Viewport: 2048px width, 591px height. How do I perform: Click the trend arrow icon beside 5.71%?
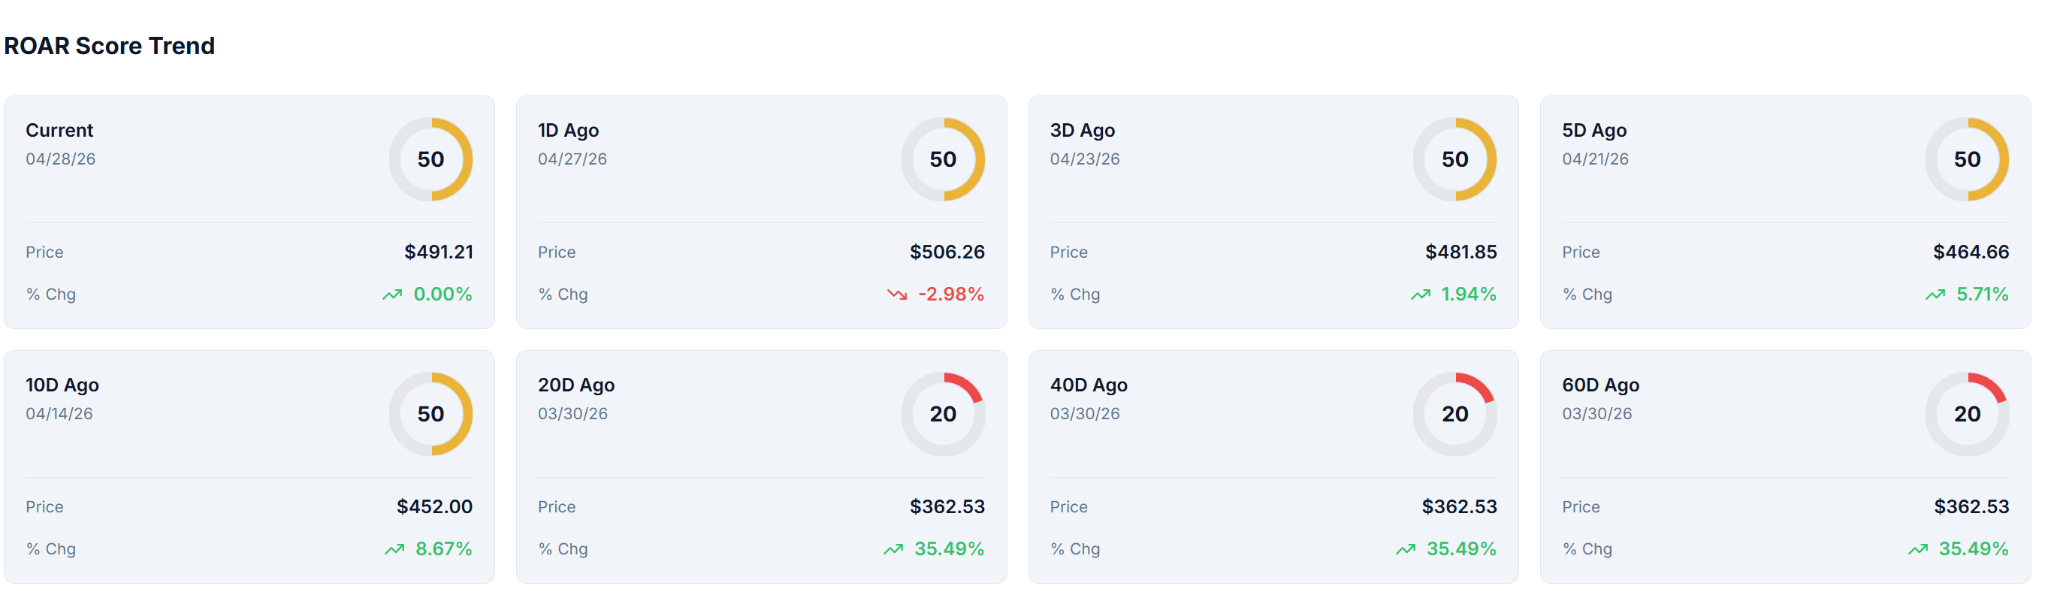(1935, 295)
